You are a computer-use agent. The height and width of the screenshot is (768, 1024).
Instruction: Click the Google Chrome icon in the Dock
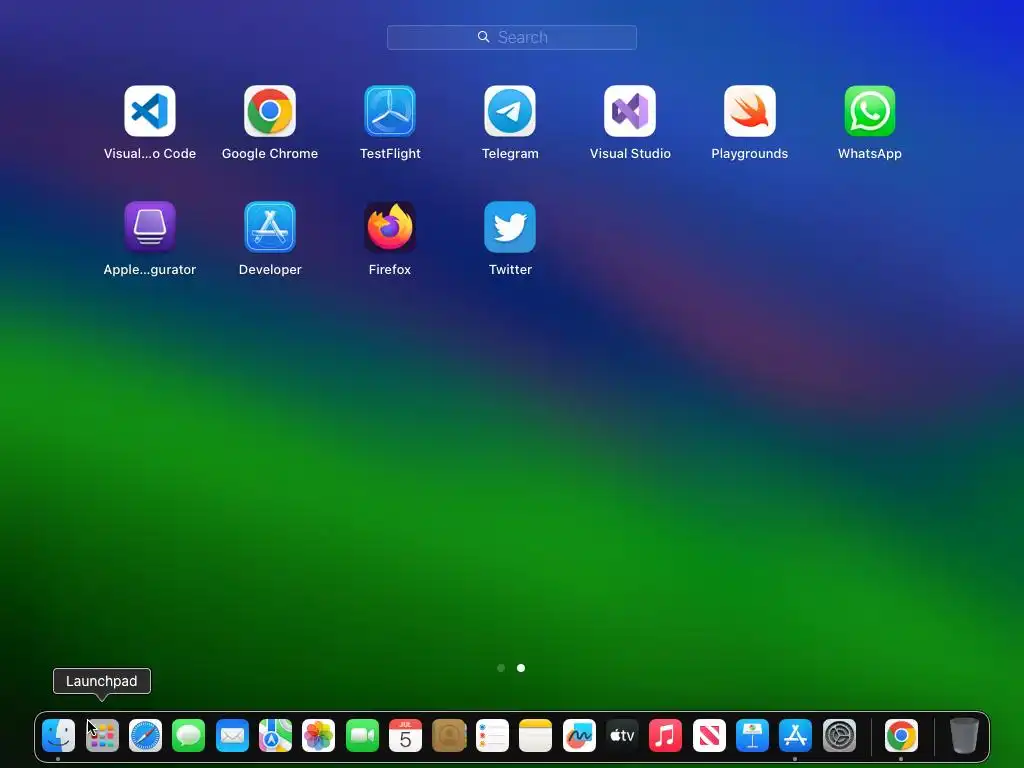coord(901,736)
